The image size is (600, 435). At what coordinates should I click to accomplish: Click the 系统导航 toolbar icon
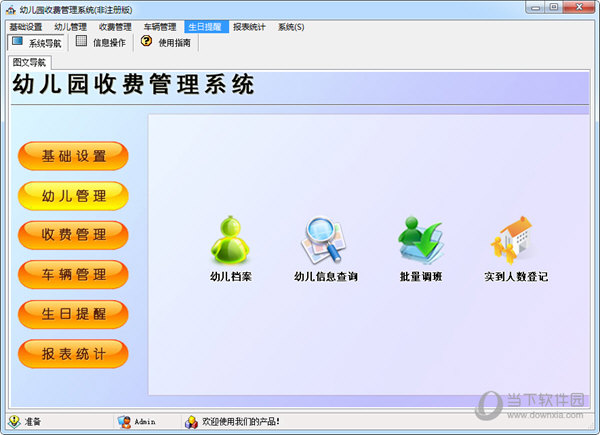pyautogui.click(x=17, y=41)
